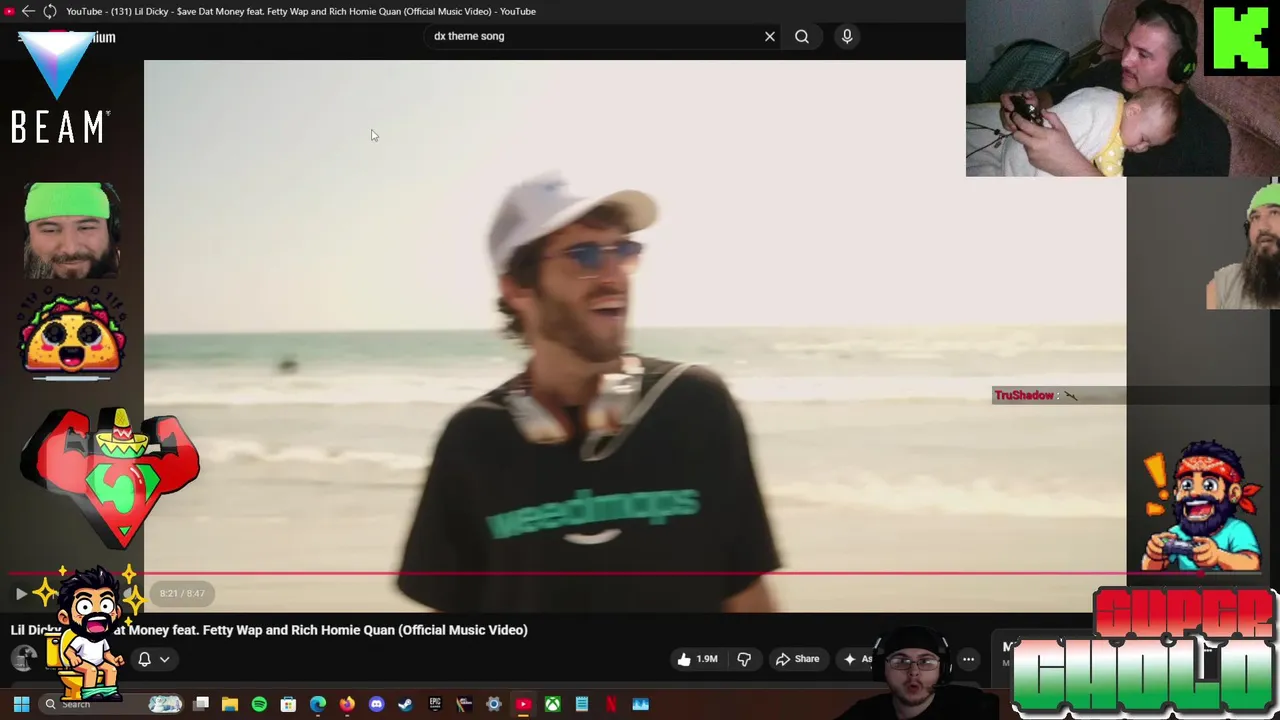Start voice search with the microphone icon
Image resolution: width=1280 pixels, height=720 pixels.
[847, 37]
